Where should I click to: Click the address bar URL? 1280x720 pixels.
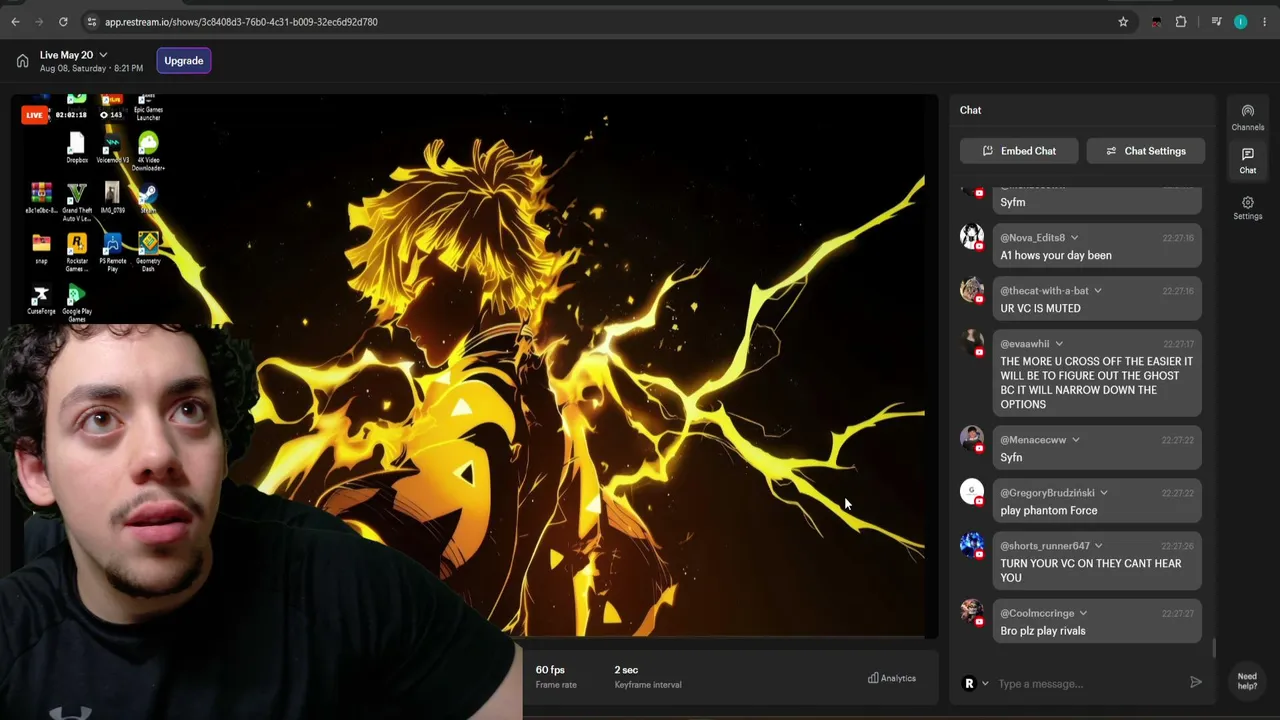(x=241, y=21)
